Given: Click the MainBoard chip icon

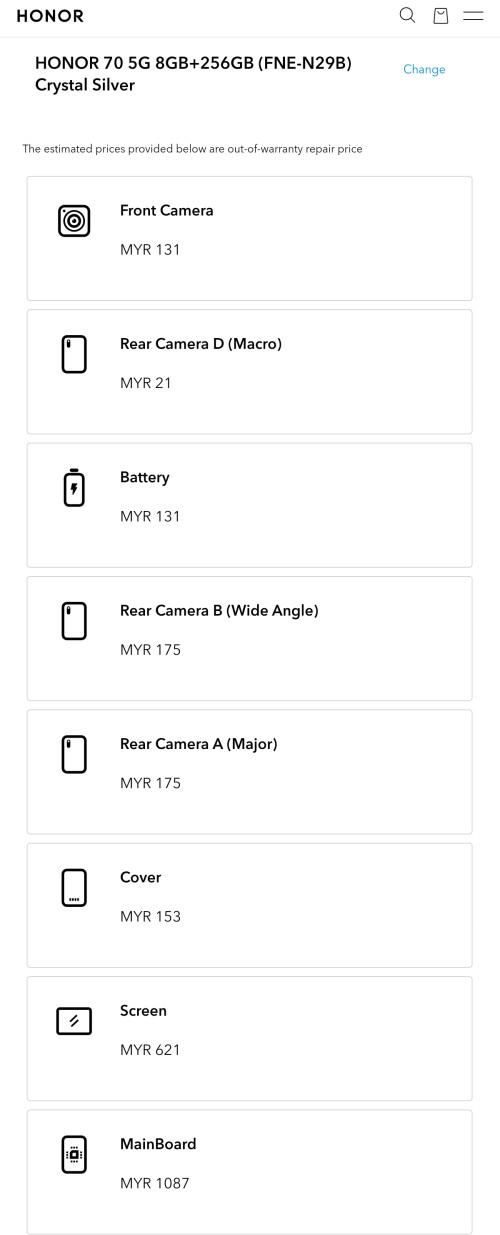Looking at the screenshot, I should (x=74, y=1154).
